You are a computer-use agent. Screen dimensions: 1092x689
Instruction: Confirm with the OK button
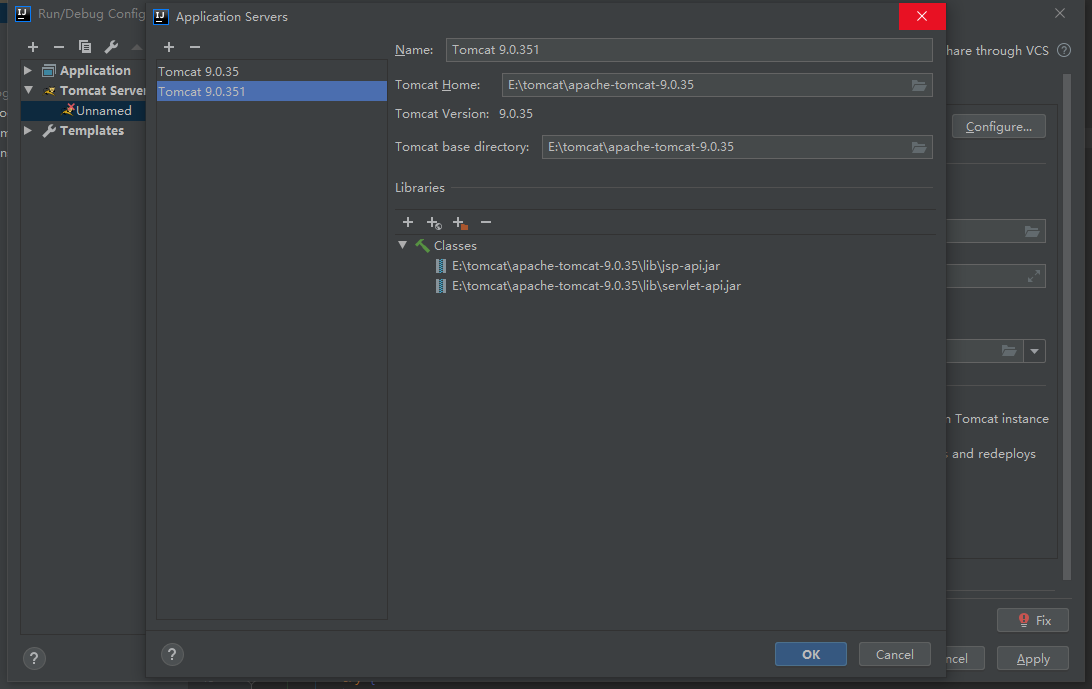point(811,654)
